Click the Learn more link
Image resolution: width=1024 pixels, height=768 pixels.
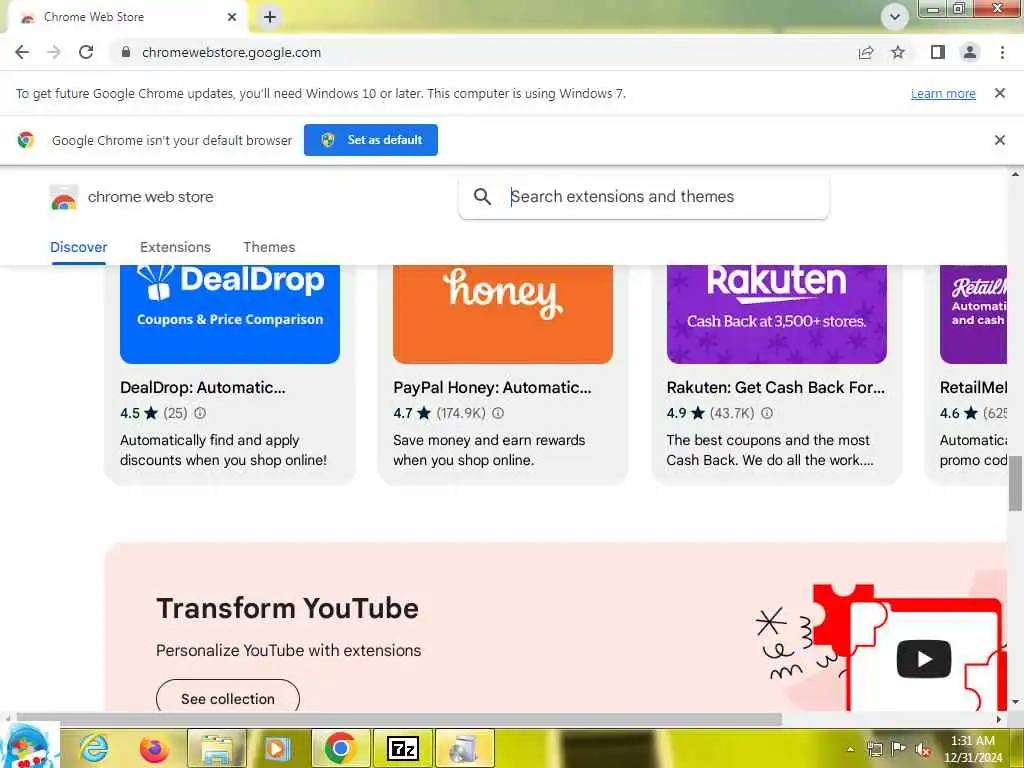pyautogui.click(x=943, y=93)
